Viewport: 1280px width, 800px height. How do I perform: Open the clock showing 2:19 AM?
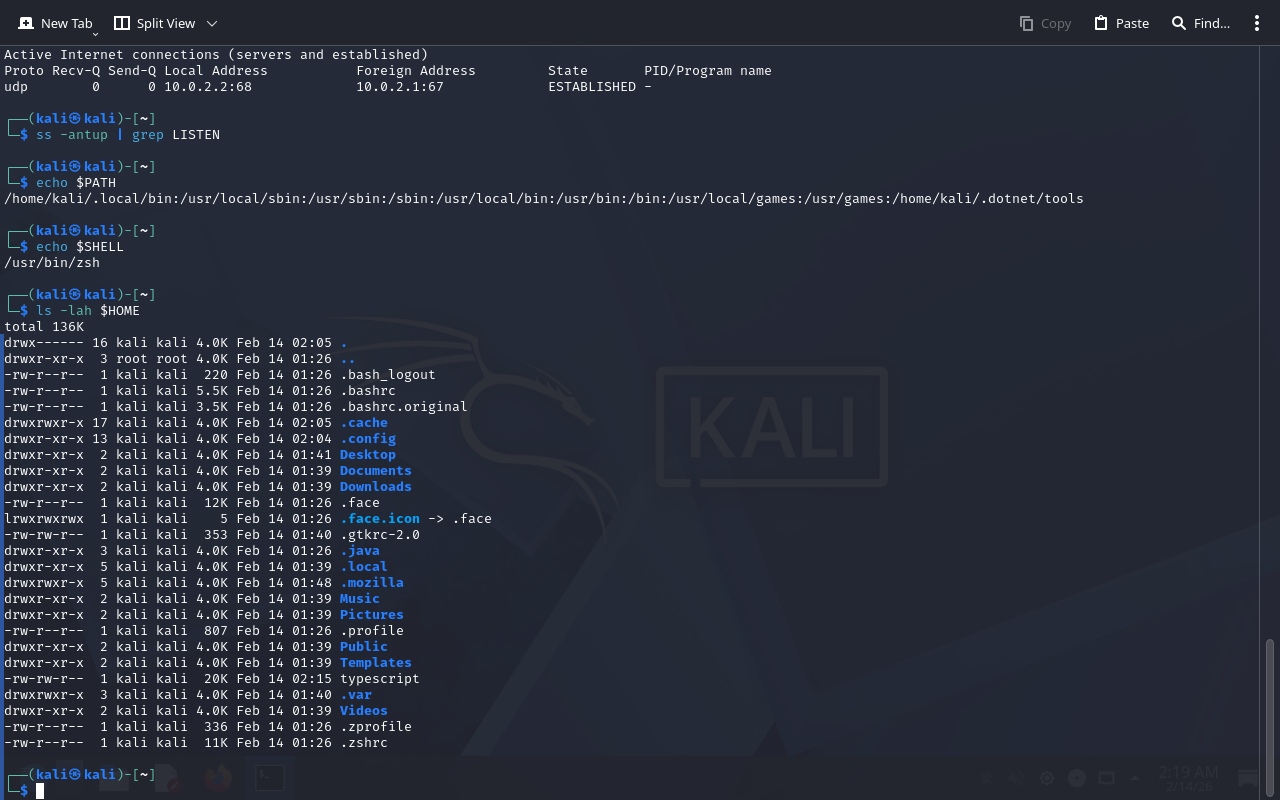click(1188, 778)
